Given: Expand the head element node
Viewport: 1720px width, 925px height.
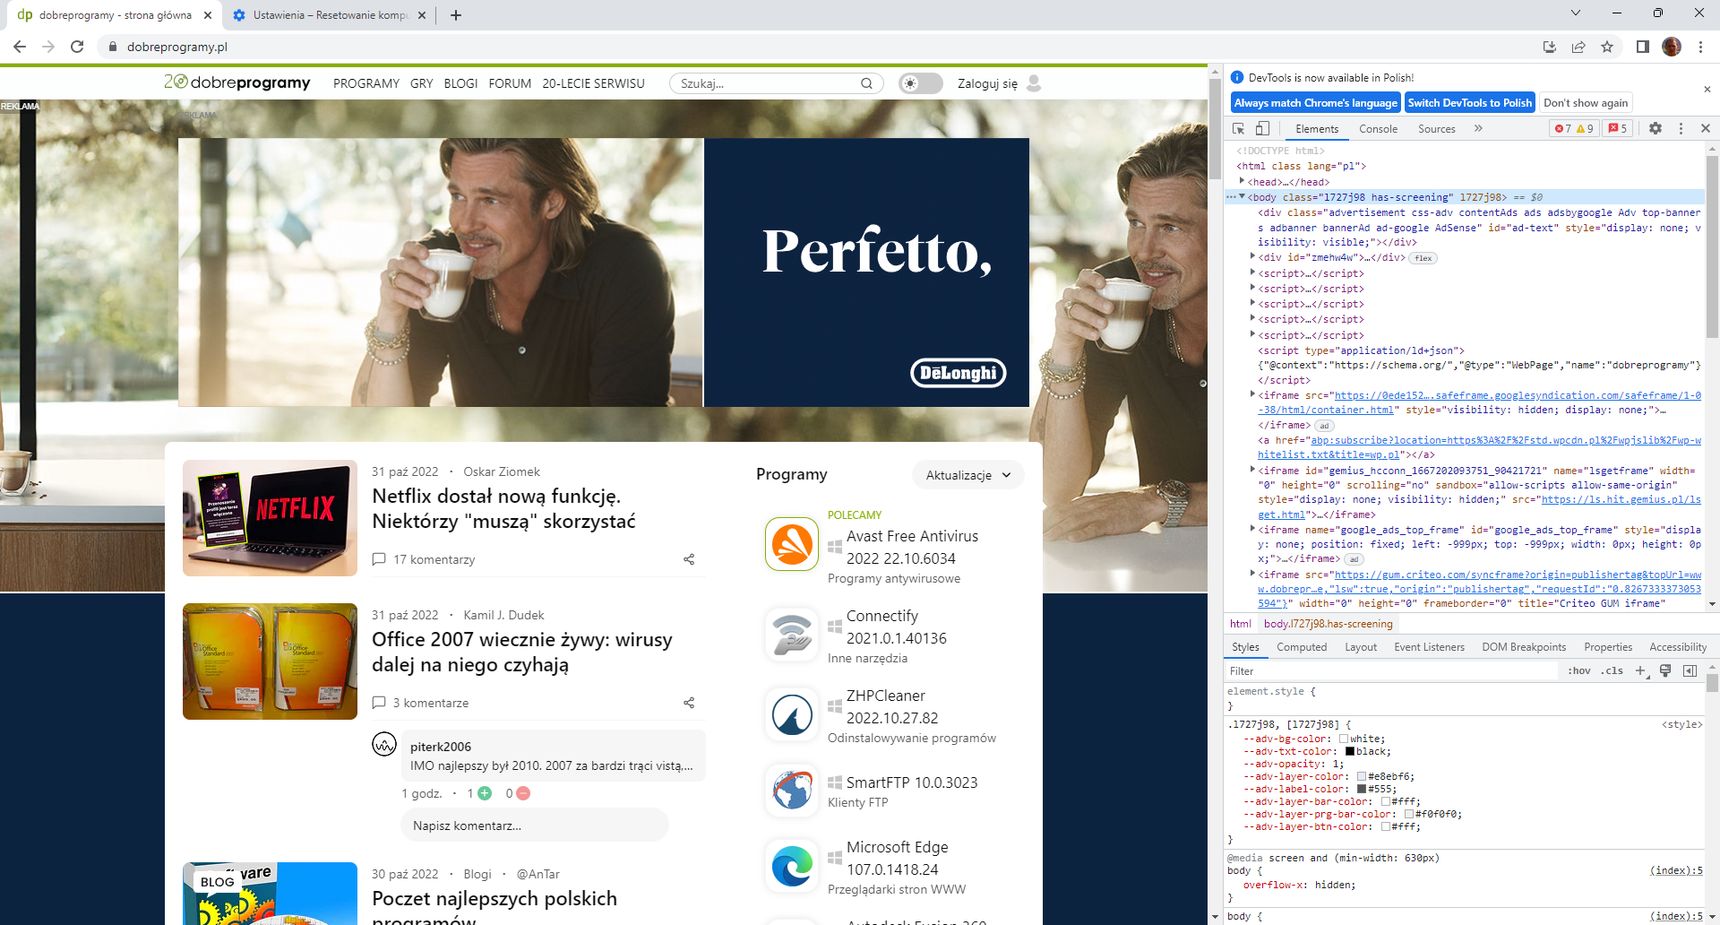Looking at the screenshot, I should 1242,181.
